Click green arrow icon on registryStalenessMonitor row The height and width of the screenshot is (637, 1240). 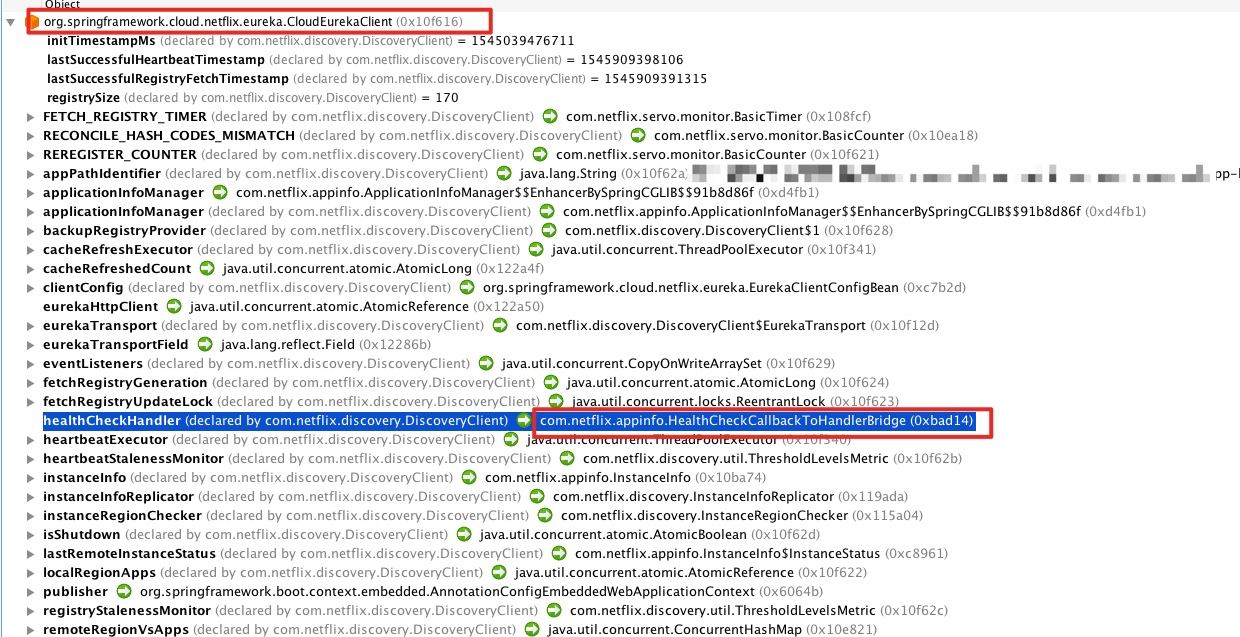[554, 610]
